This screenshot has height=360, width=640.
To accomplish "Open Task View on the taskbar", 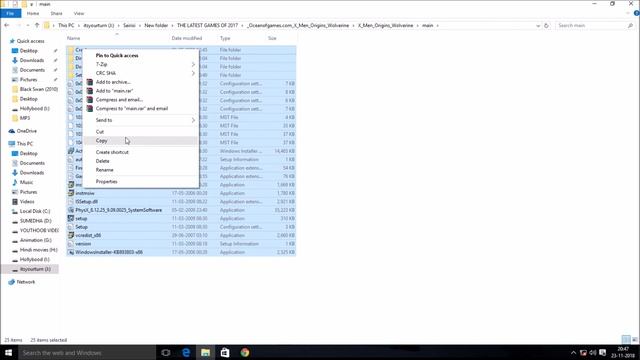I will point(166,353).
